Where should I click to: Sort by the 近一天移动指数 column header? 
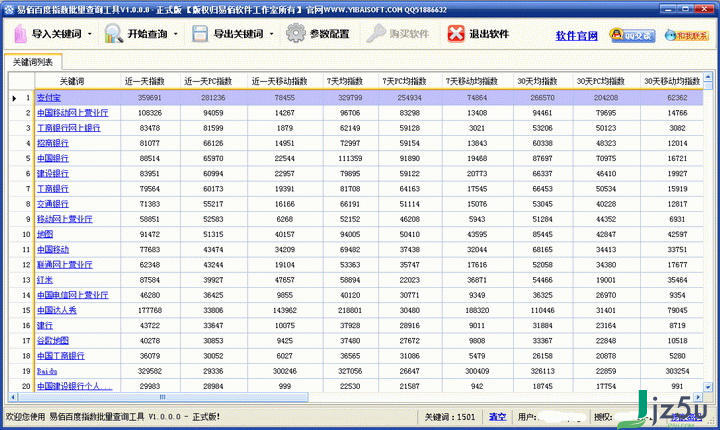(x=285, y=81)
